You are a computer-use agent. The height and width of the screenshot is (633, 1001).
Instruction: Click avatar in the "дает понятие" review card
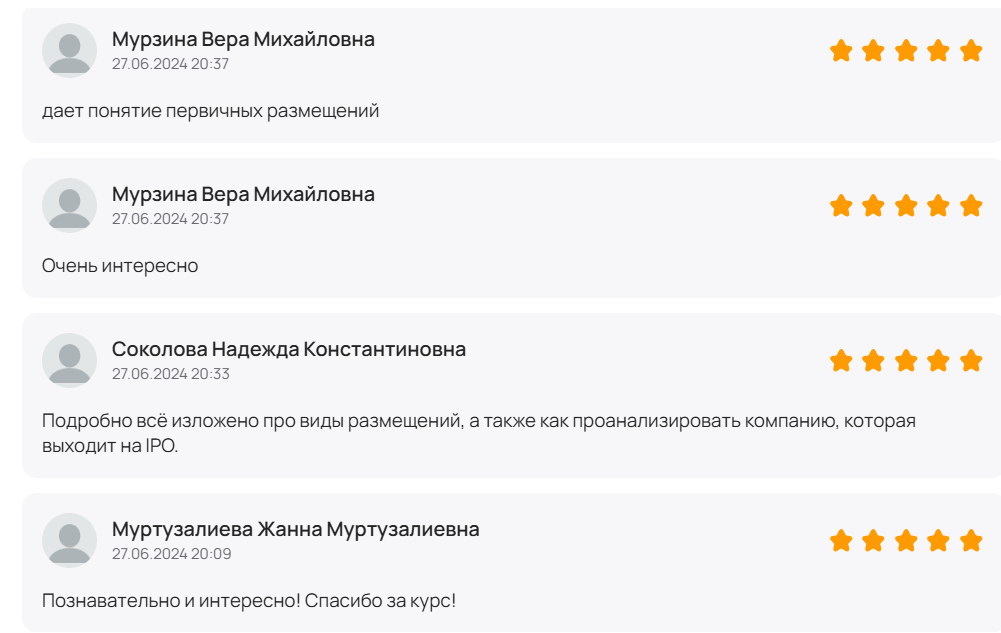(x=69, y=51)
